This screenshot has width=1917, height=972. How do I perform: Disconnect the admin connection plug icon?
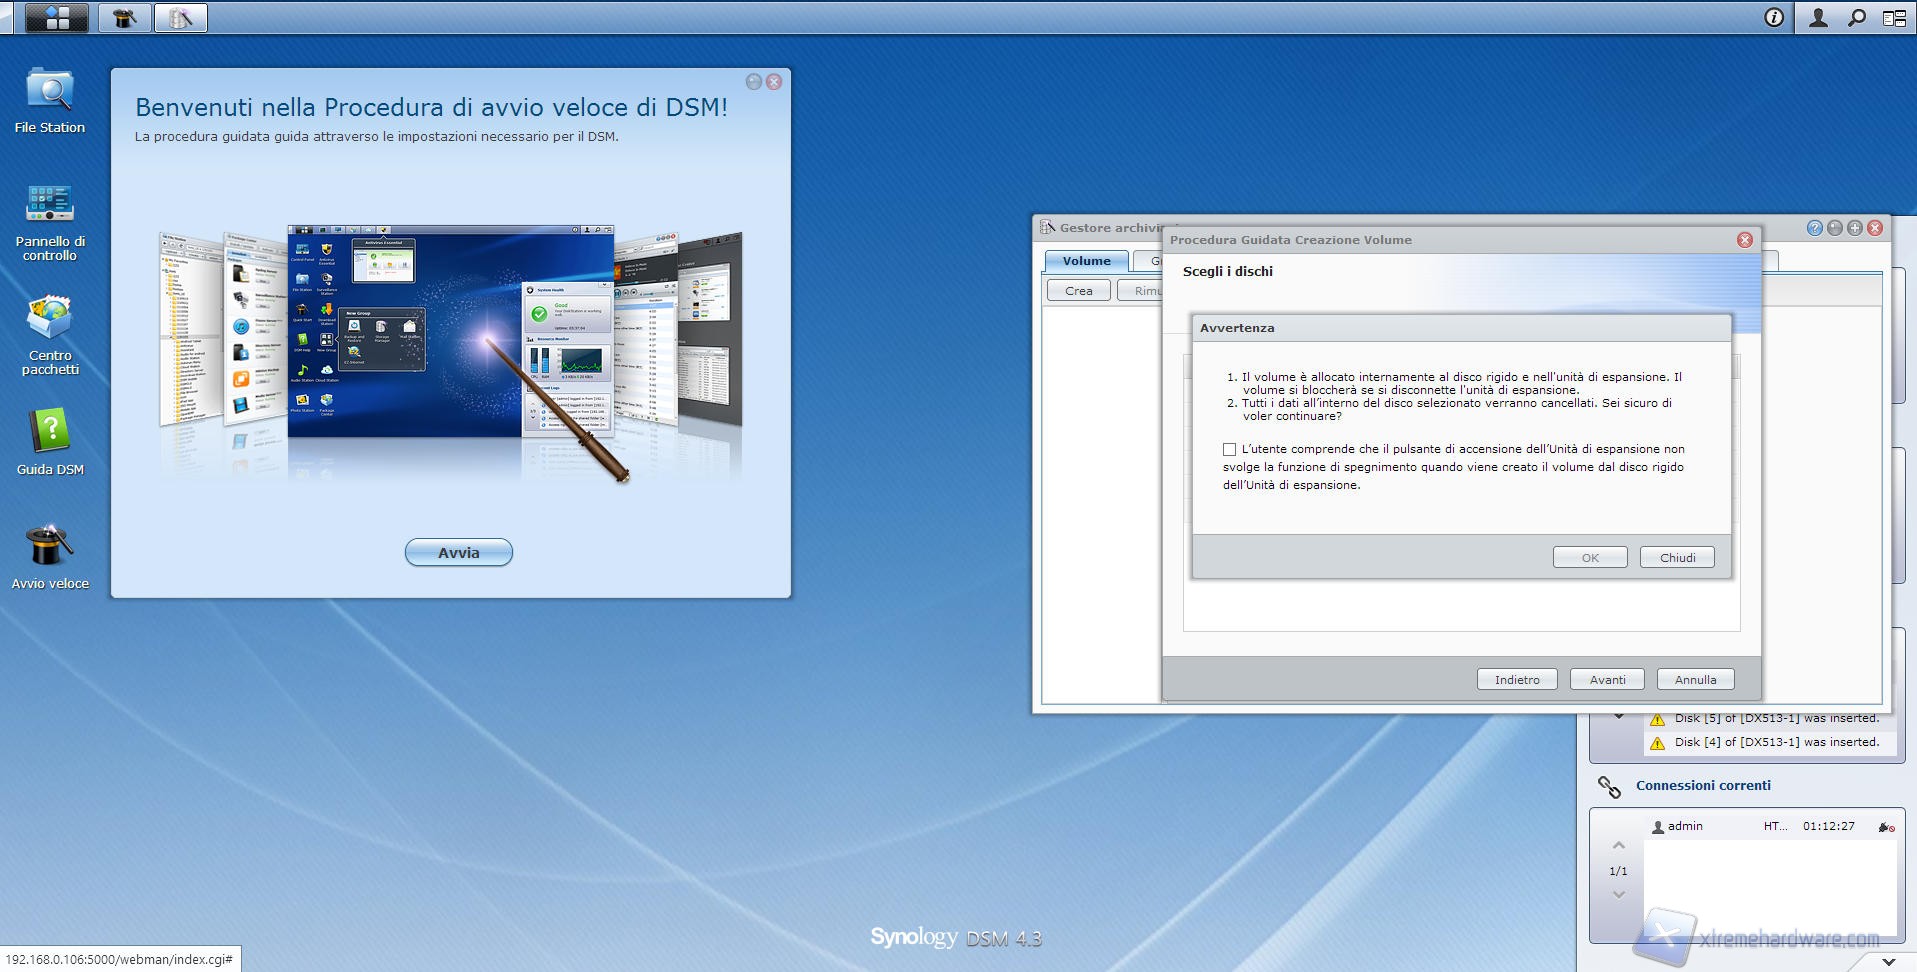click(1885, 827)
